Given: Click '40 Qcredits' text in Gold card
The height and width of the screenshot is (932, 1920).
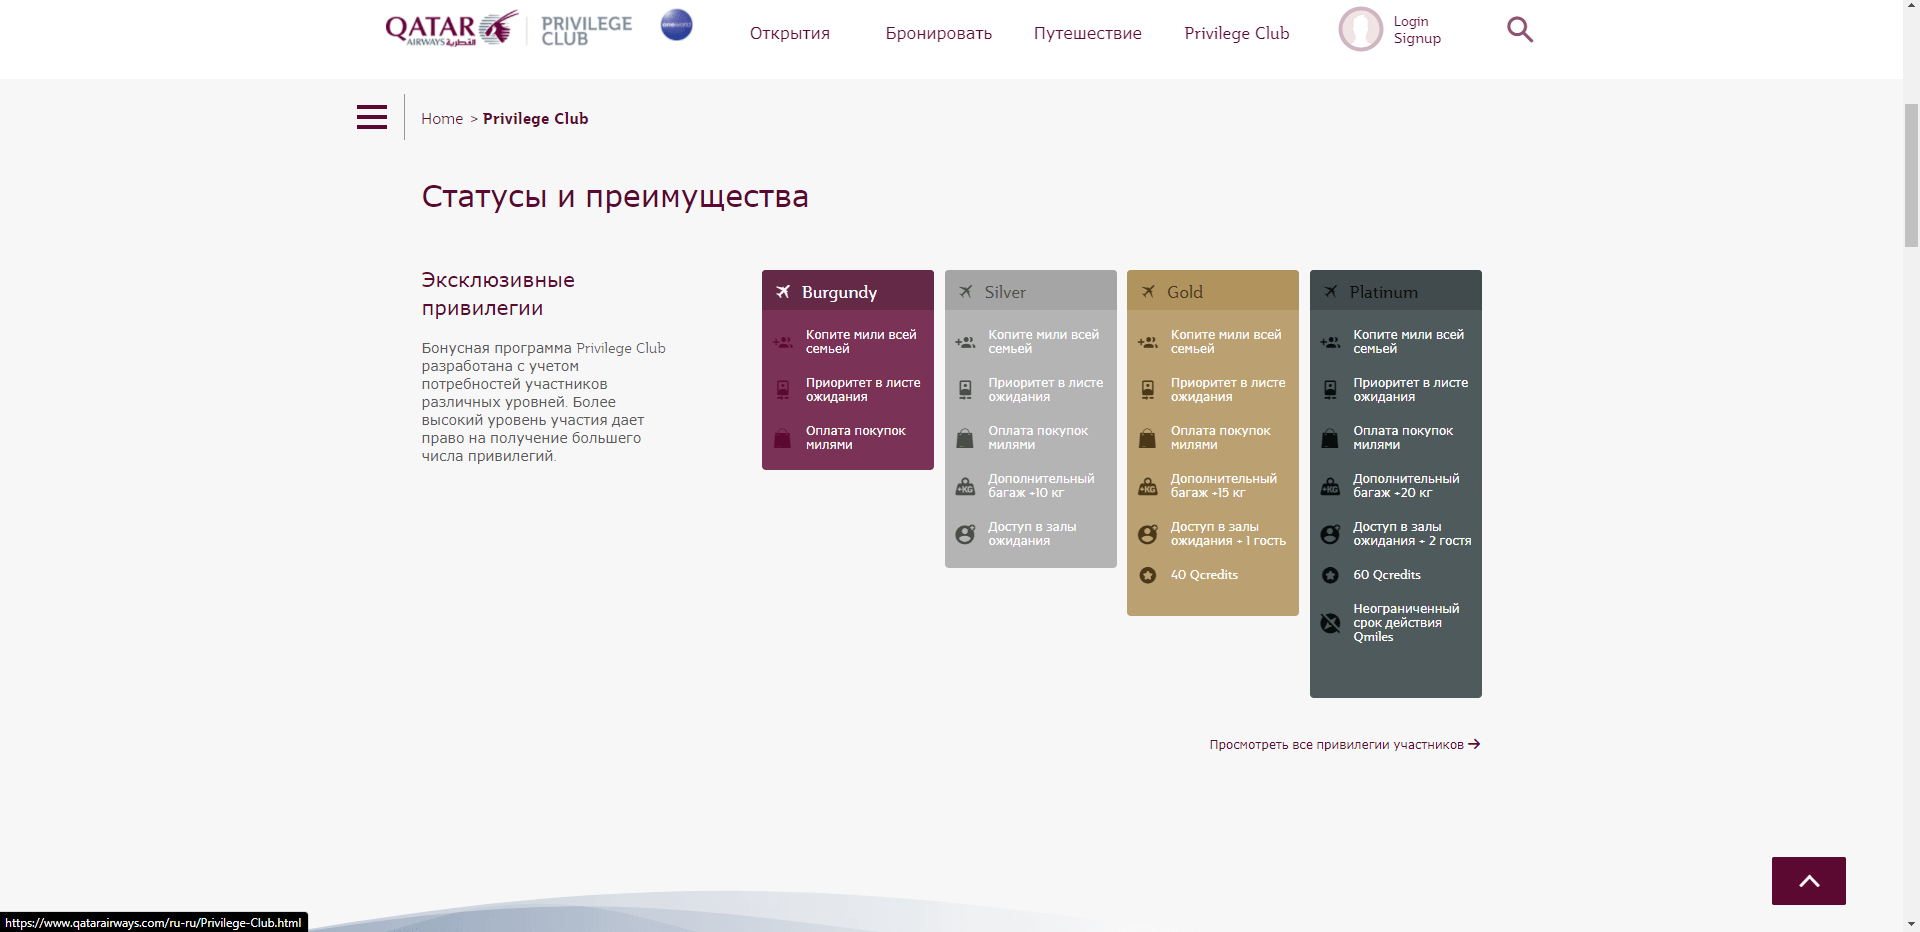Looking at the screenshot, I should tap(1204, 575).
